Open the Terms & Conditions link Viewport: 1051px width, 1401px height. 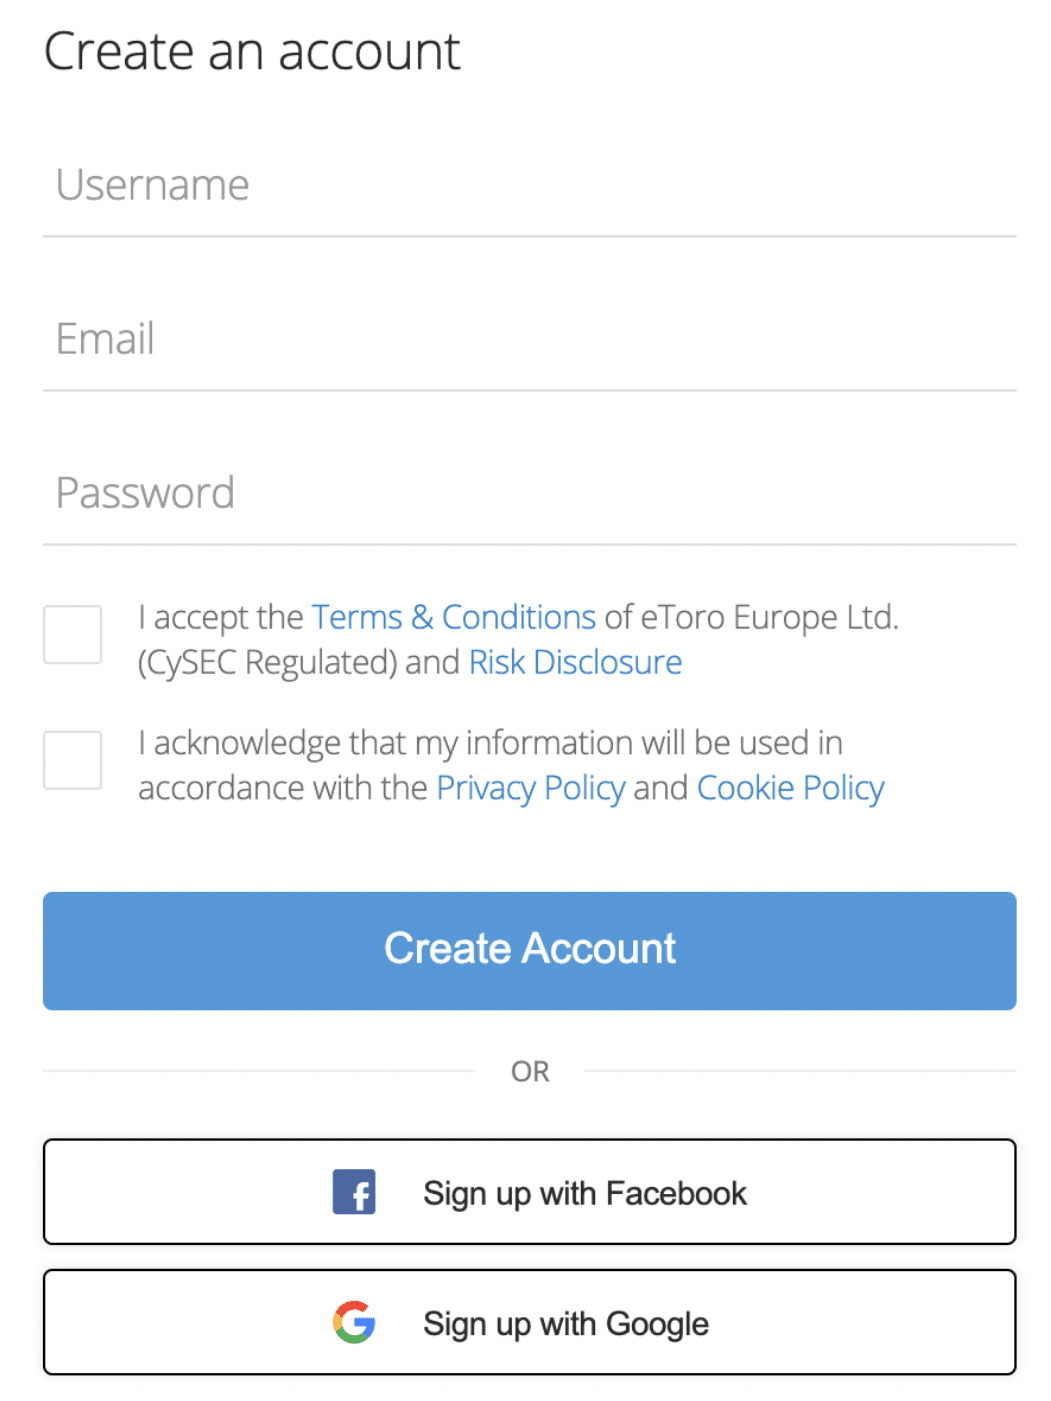[453, 617]
